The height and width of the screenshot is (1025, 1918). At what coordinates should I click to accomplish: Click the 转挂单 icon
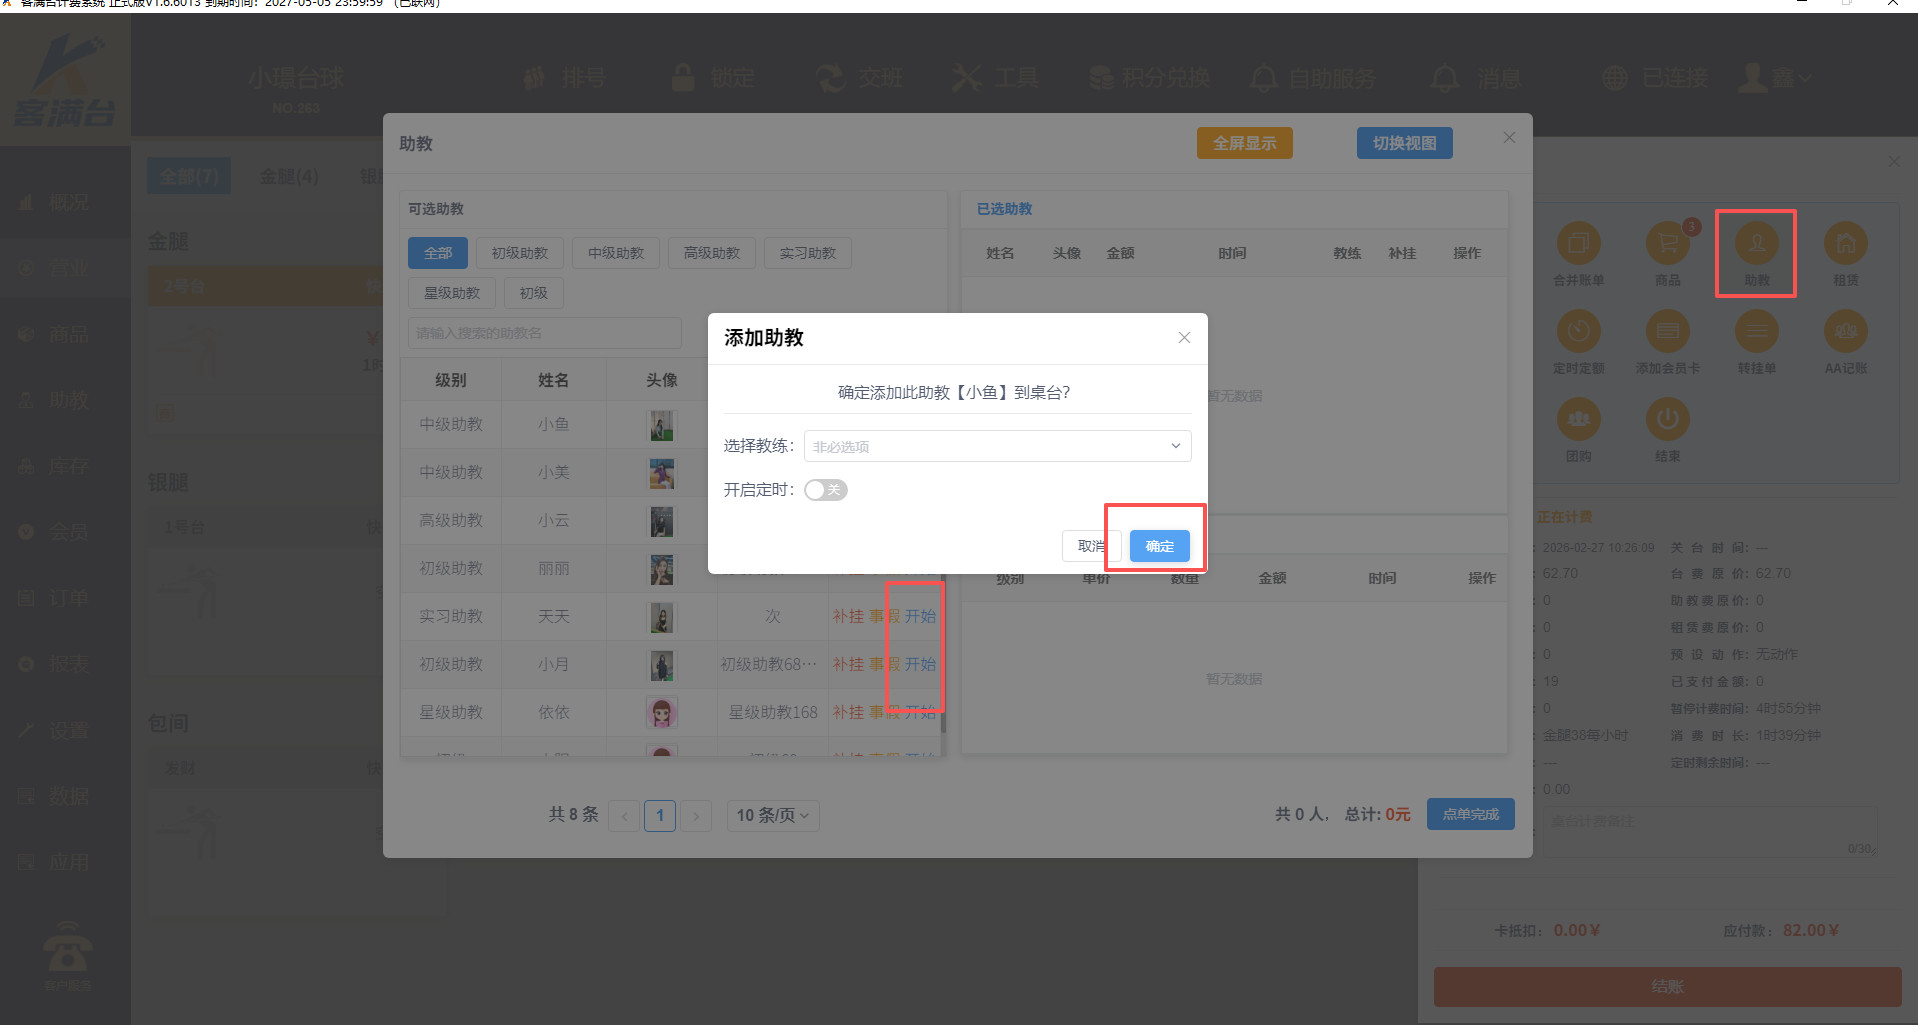(x=1756, y=332)
